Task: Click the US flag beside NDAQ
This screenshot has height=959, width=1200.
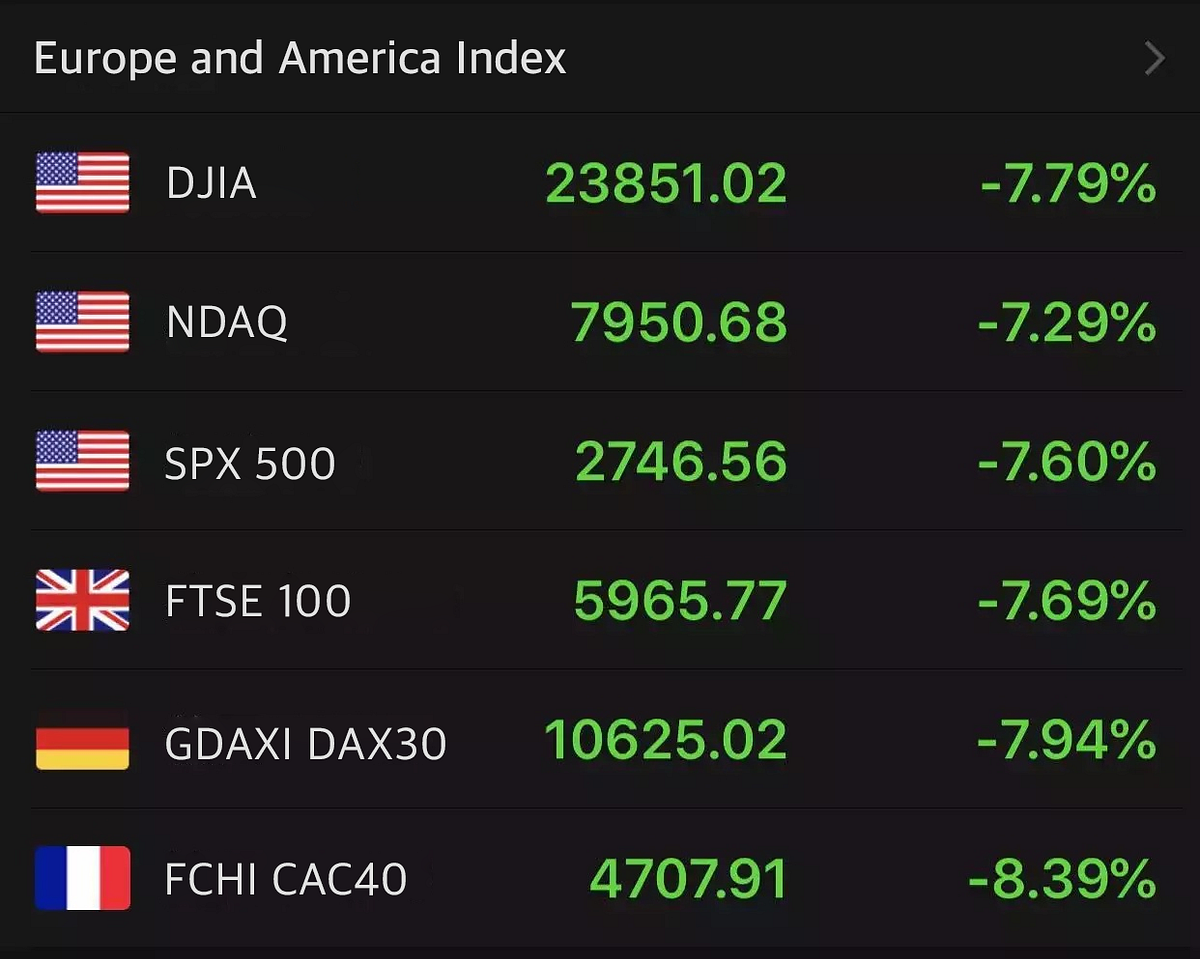Action: coord(82,321)
